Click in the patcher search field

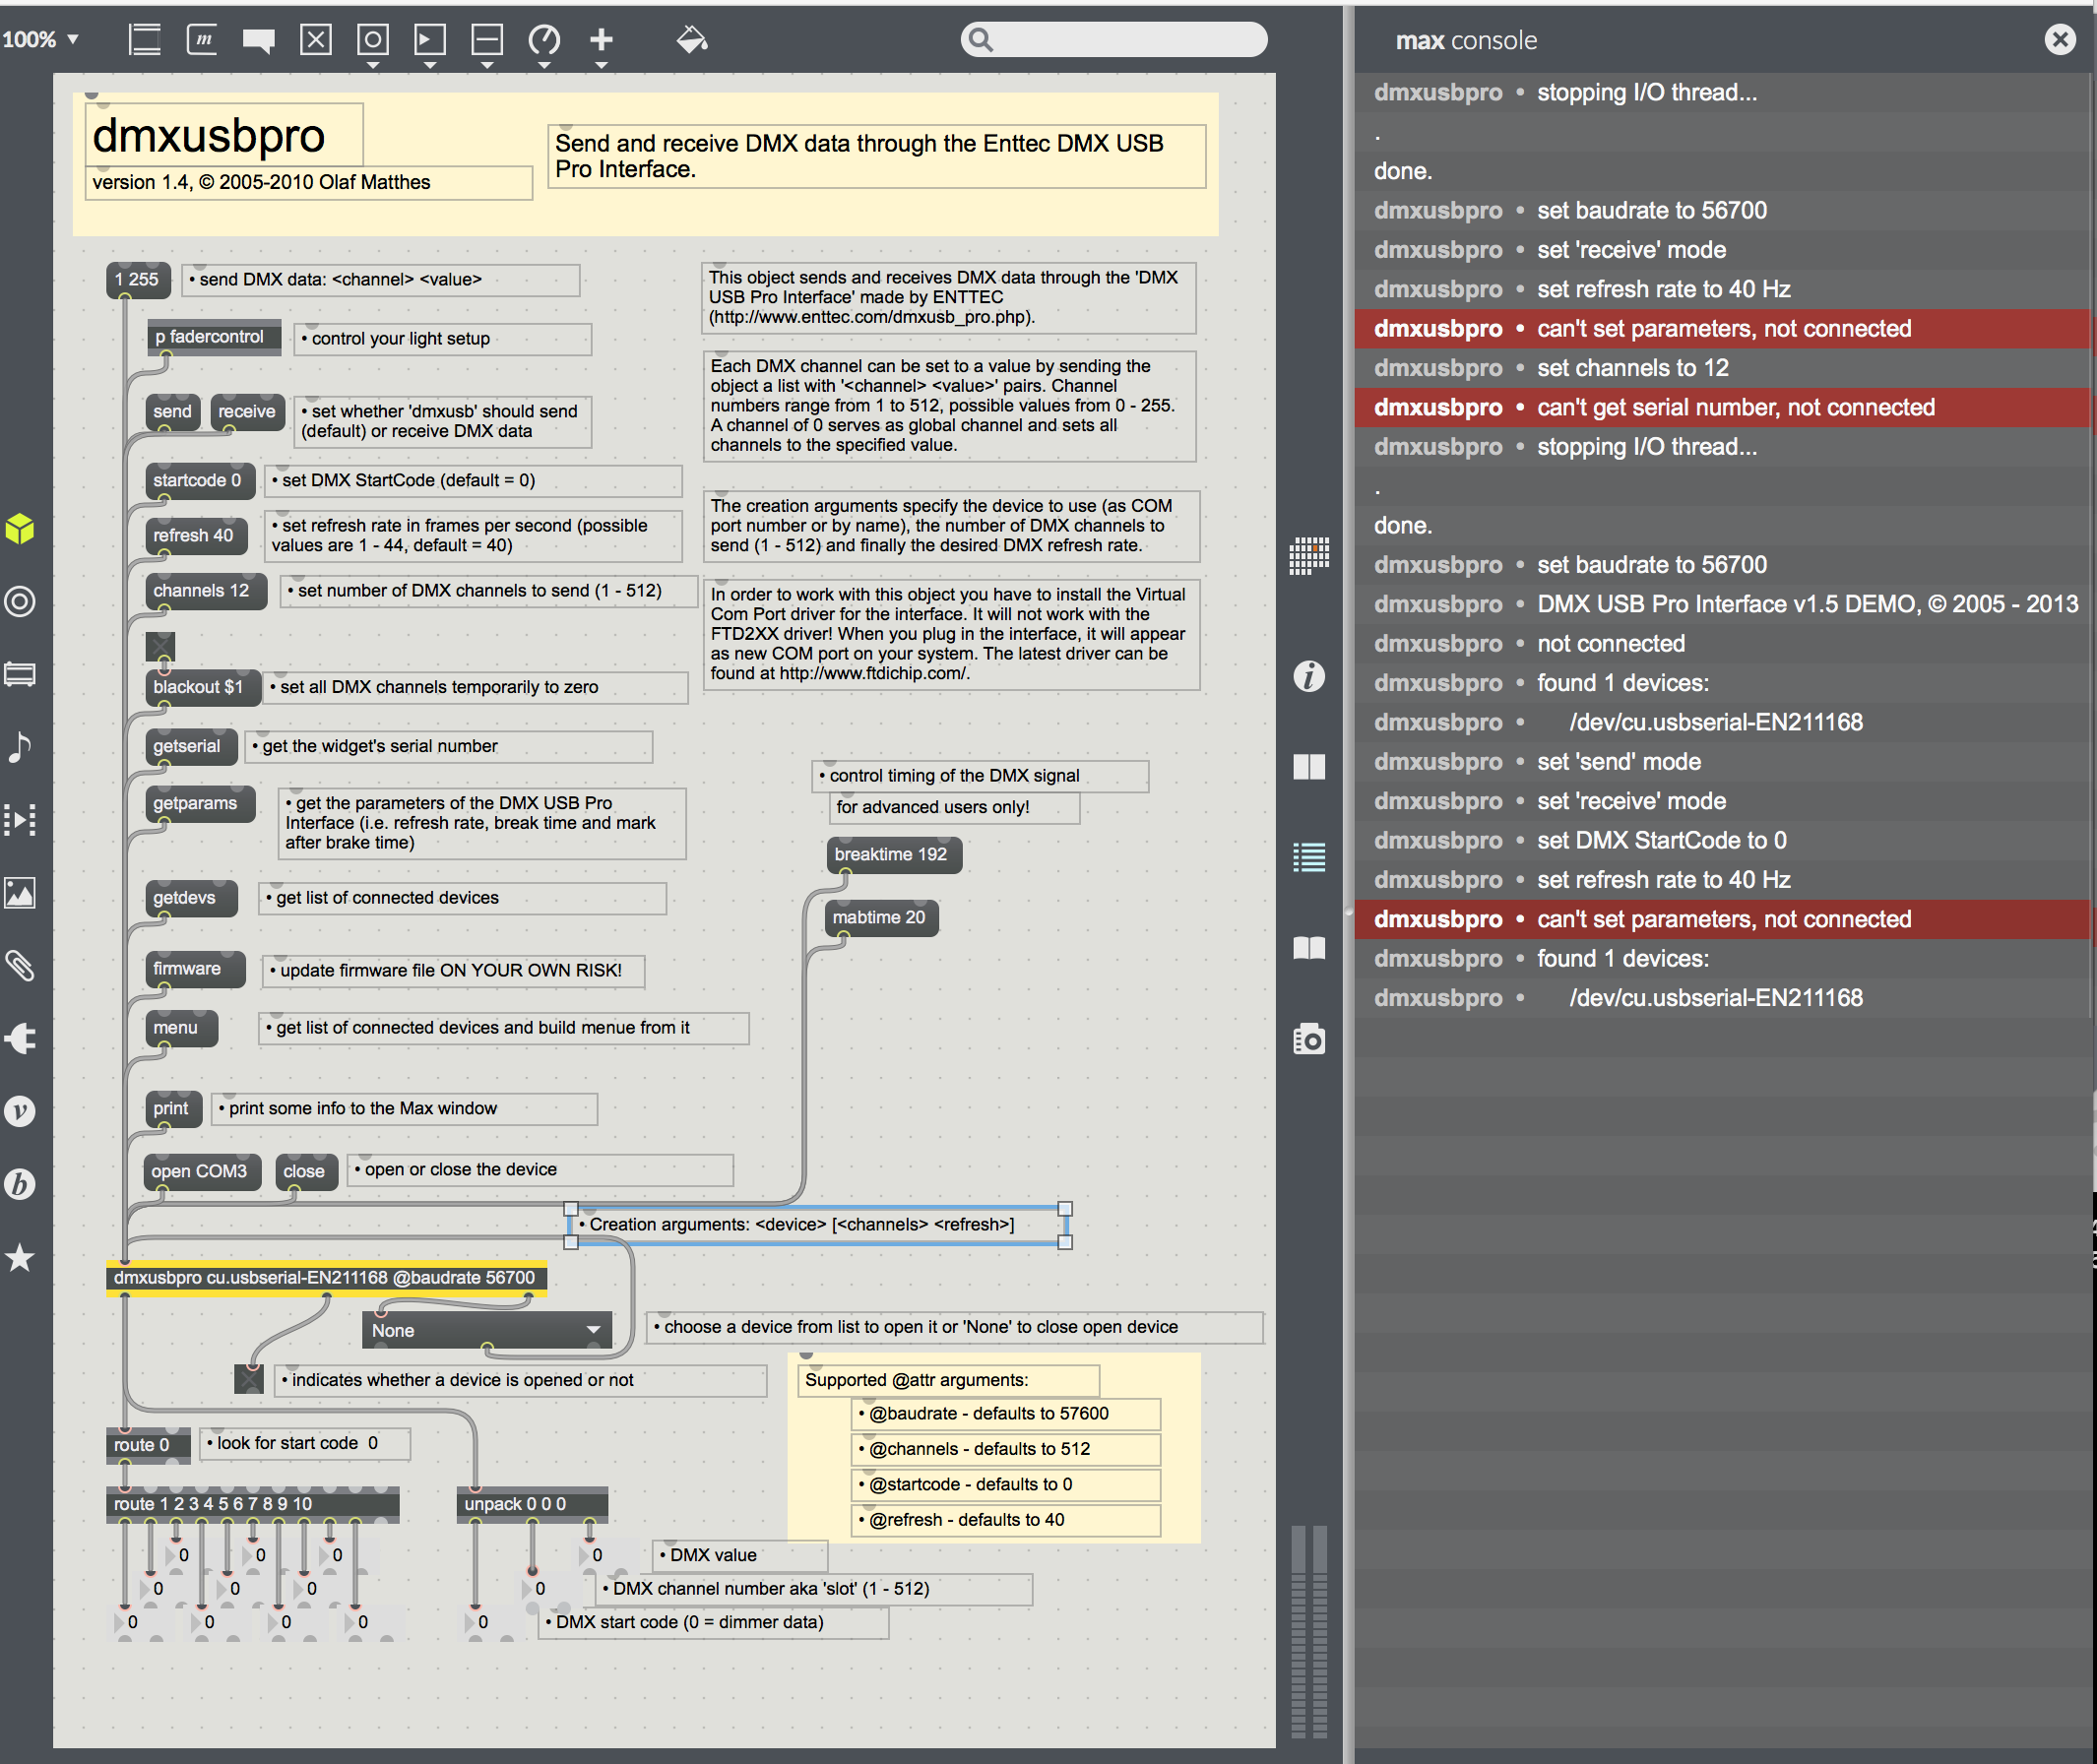tap(1114, 40)
